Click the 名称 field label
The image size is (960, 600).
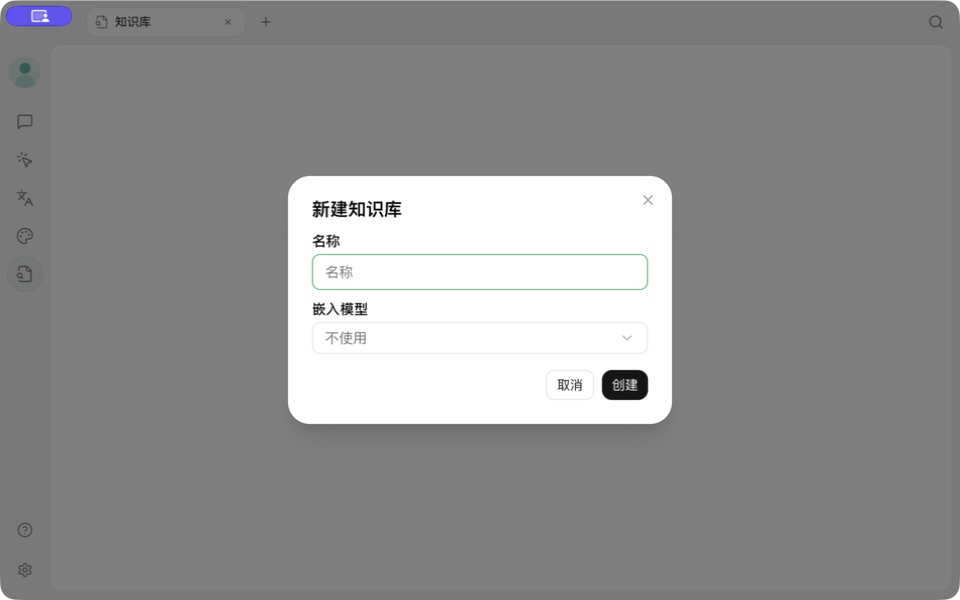(326, 241)
